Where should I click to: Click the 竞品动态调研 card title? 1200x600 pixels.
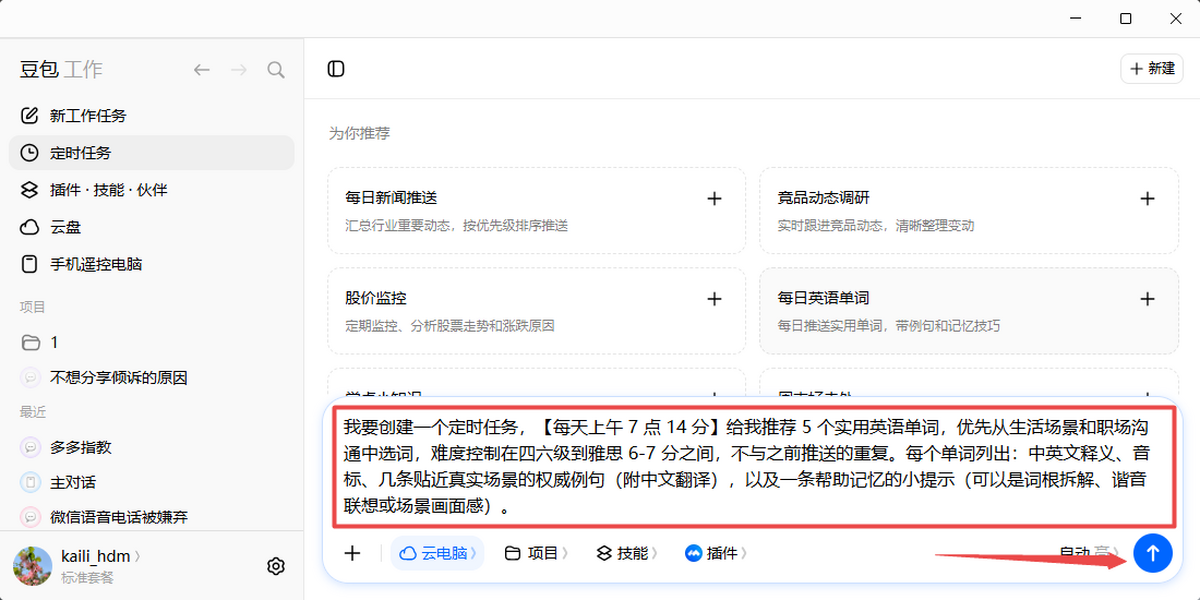tap(824, 198)
